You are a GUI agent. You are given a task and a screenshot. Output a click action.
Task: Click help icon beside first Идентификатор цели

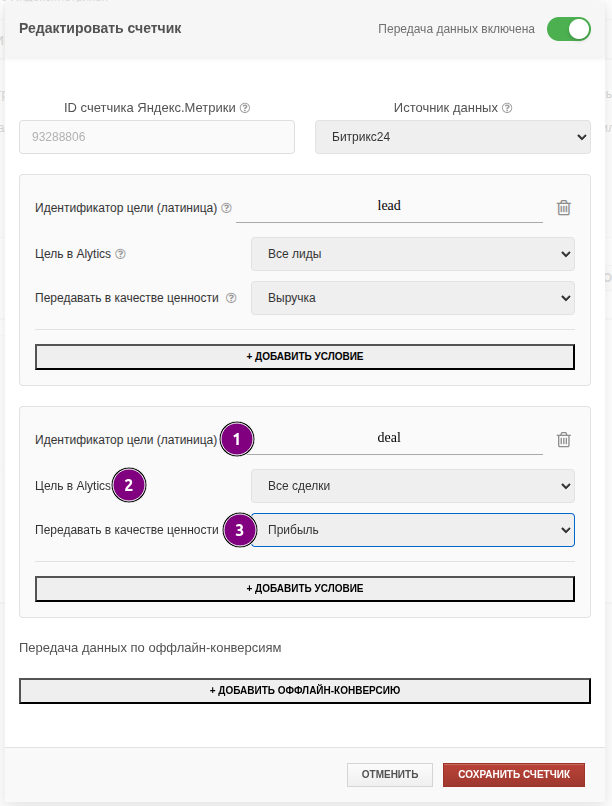(226, 209)
